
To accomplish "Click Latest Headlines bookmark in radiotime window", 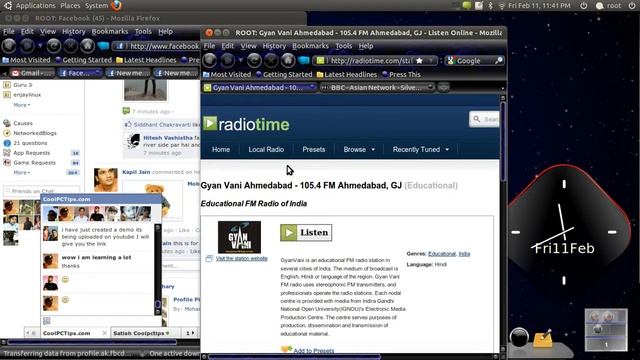I will pyautogui.click(x=347, y=74).
